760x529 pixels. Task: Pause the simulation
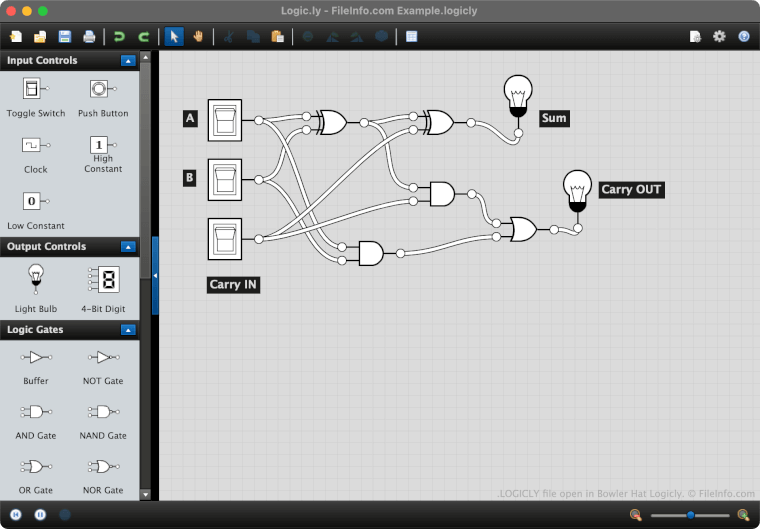click(40, 514)
